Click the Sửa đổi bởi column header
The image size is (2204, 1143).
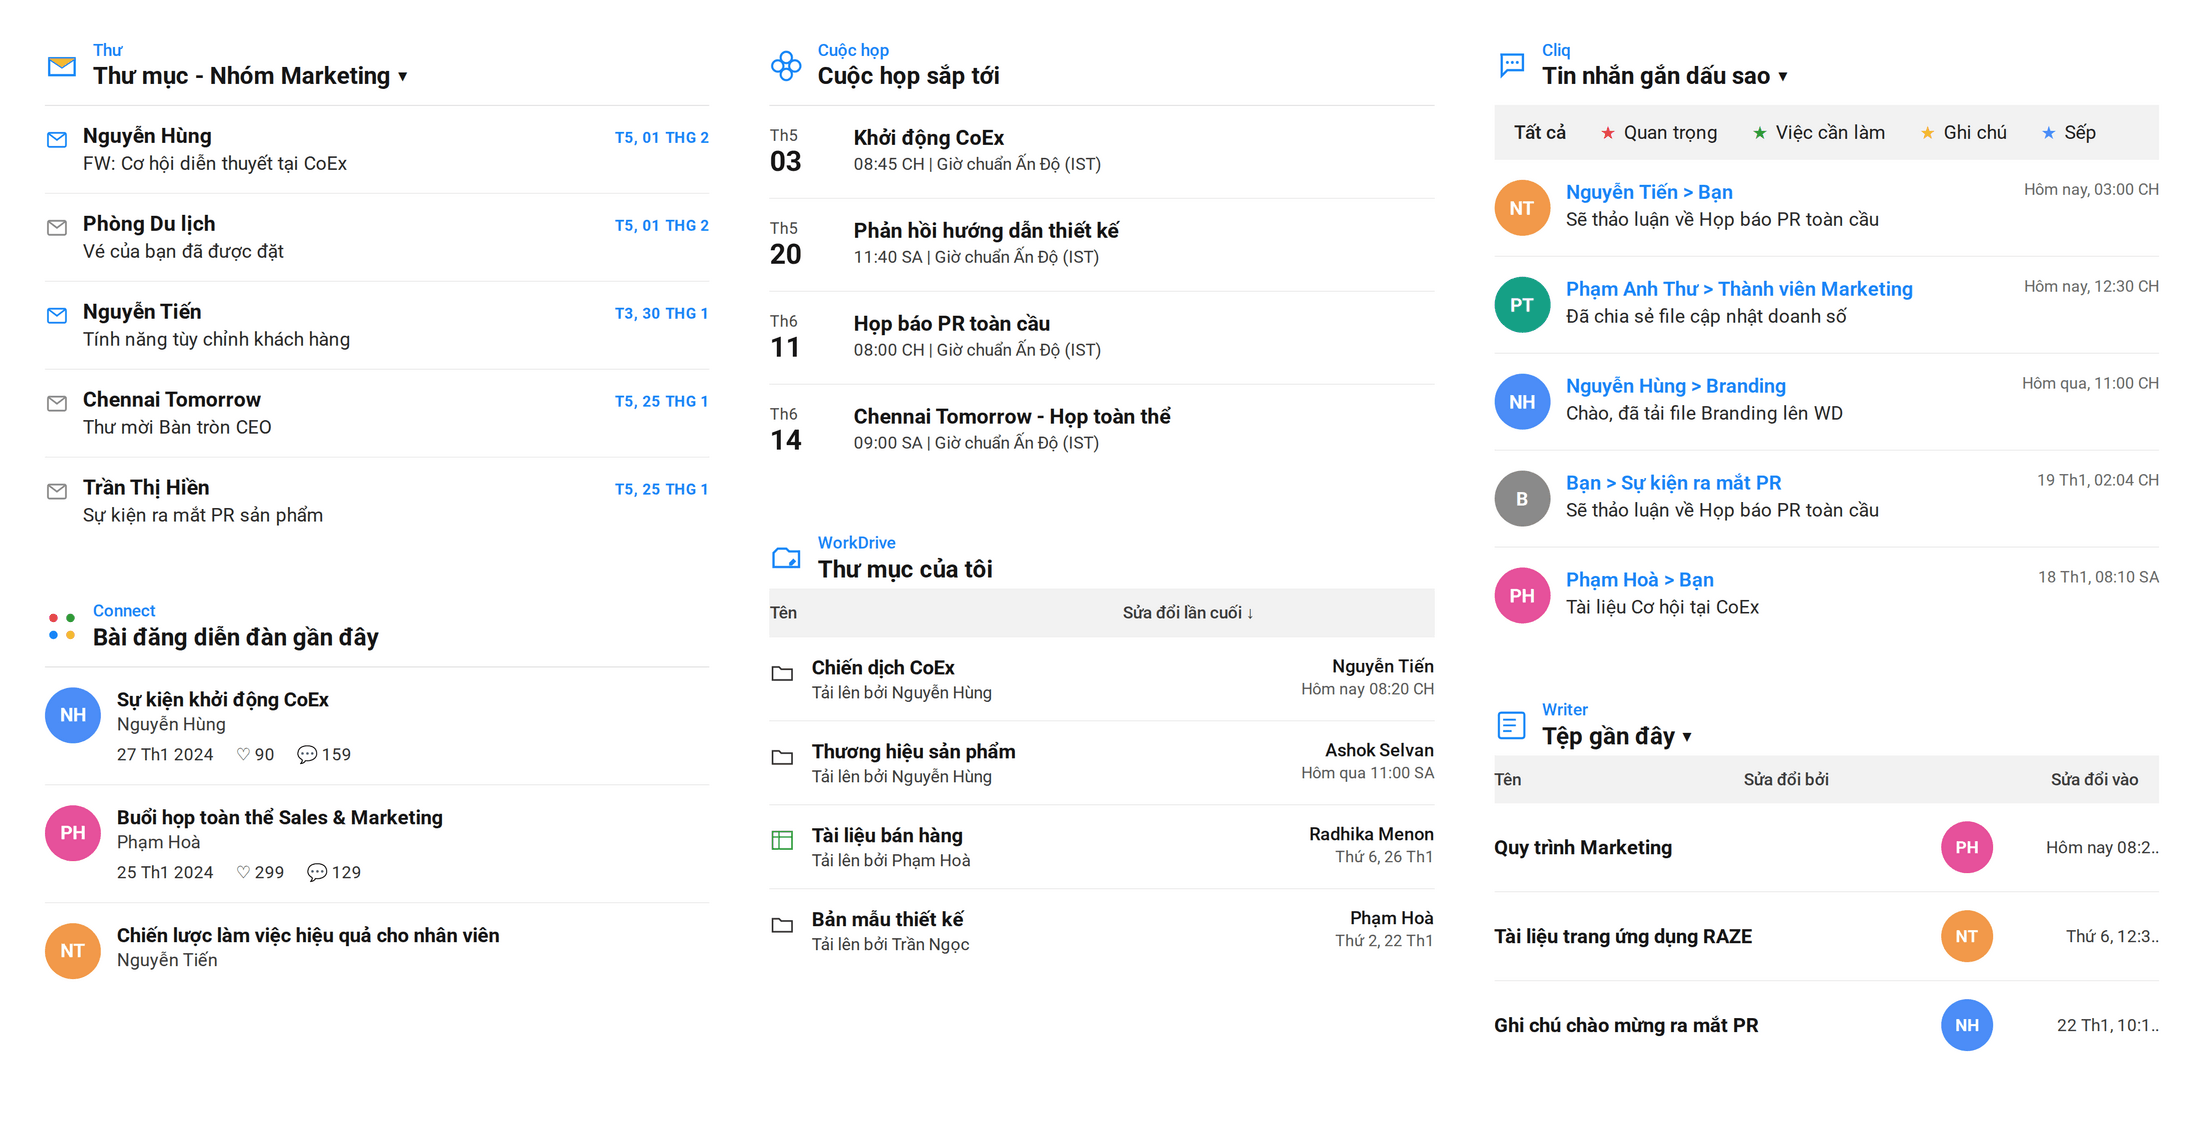tap(1786, 780)
